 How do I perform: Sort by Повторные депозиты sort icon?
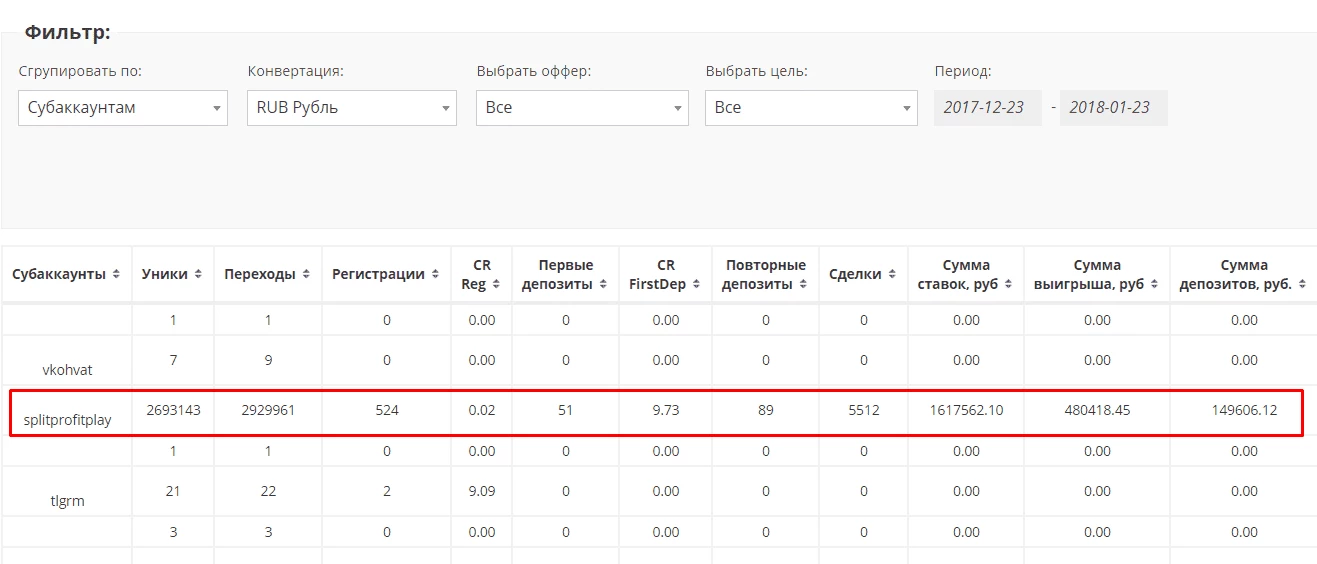[x=802, y=285]
